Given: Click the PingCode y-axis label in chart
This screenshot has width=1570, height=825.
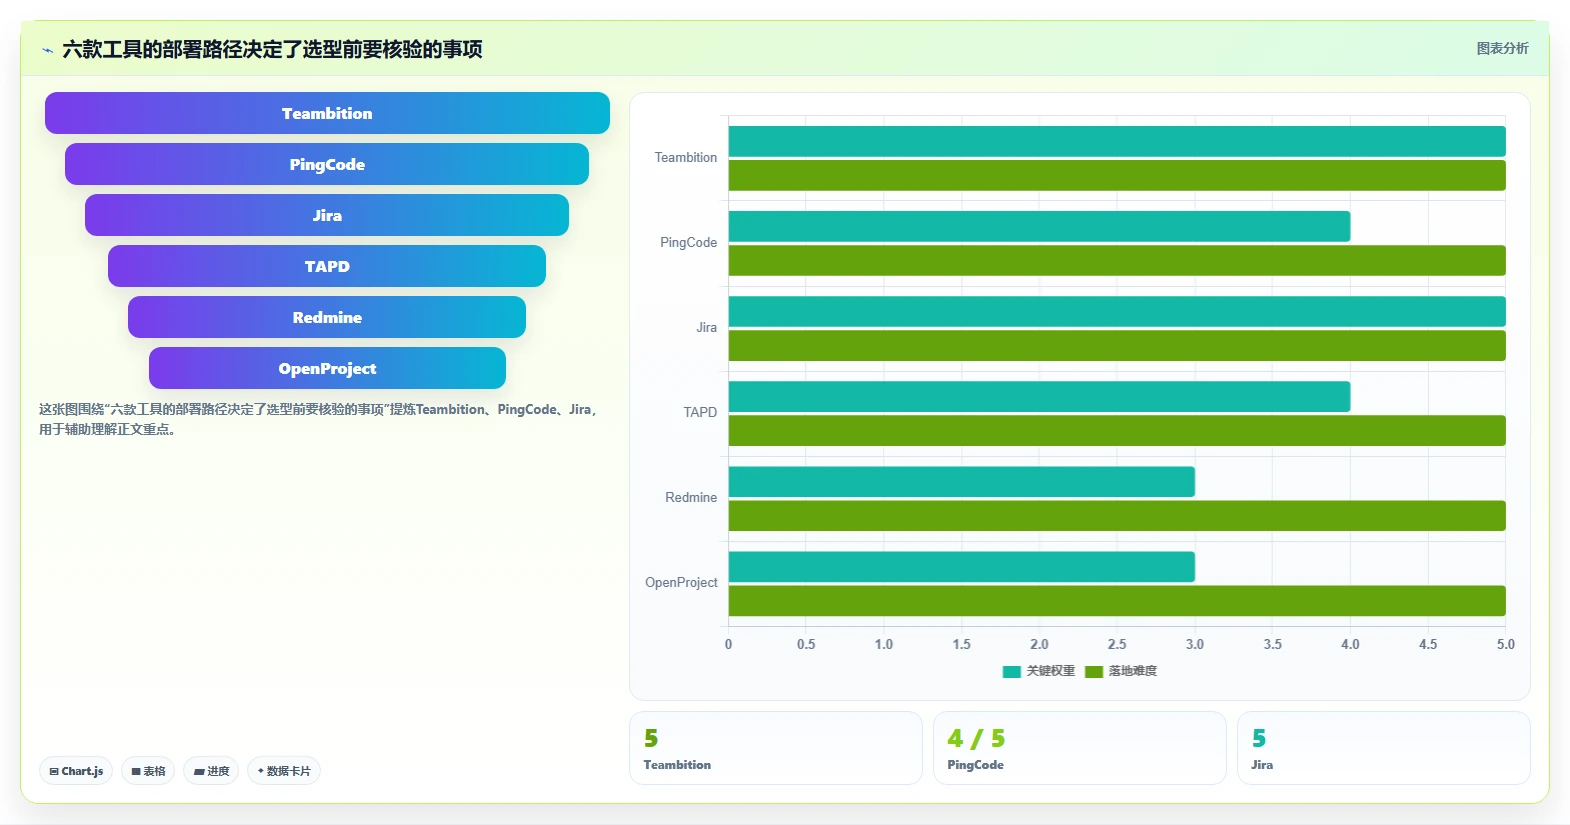Looking at the screenshot, I should tap(689, 242).
